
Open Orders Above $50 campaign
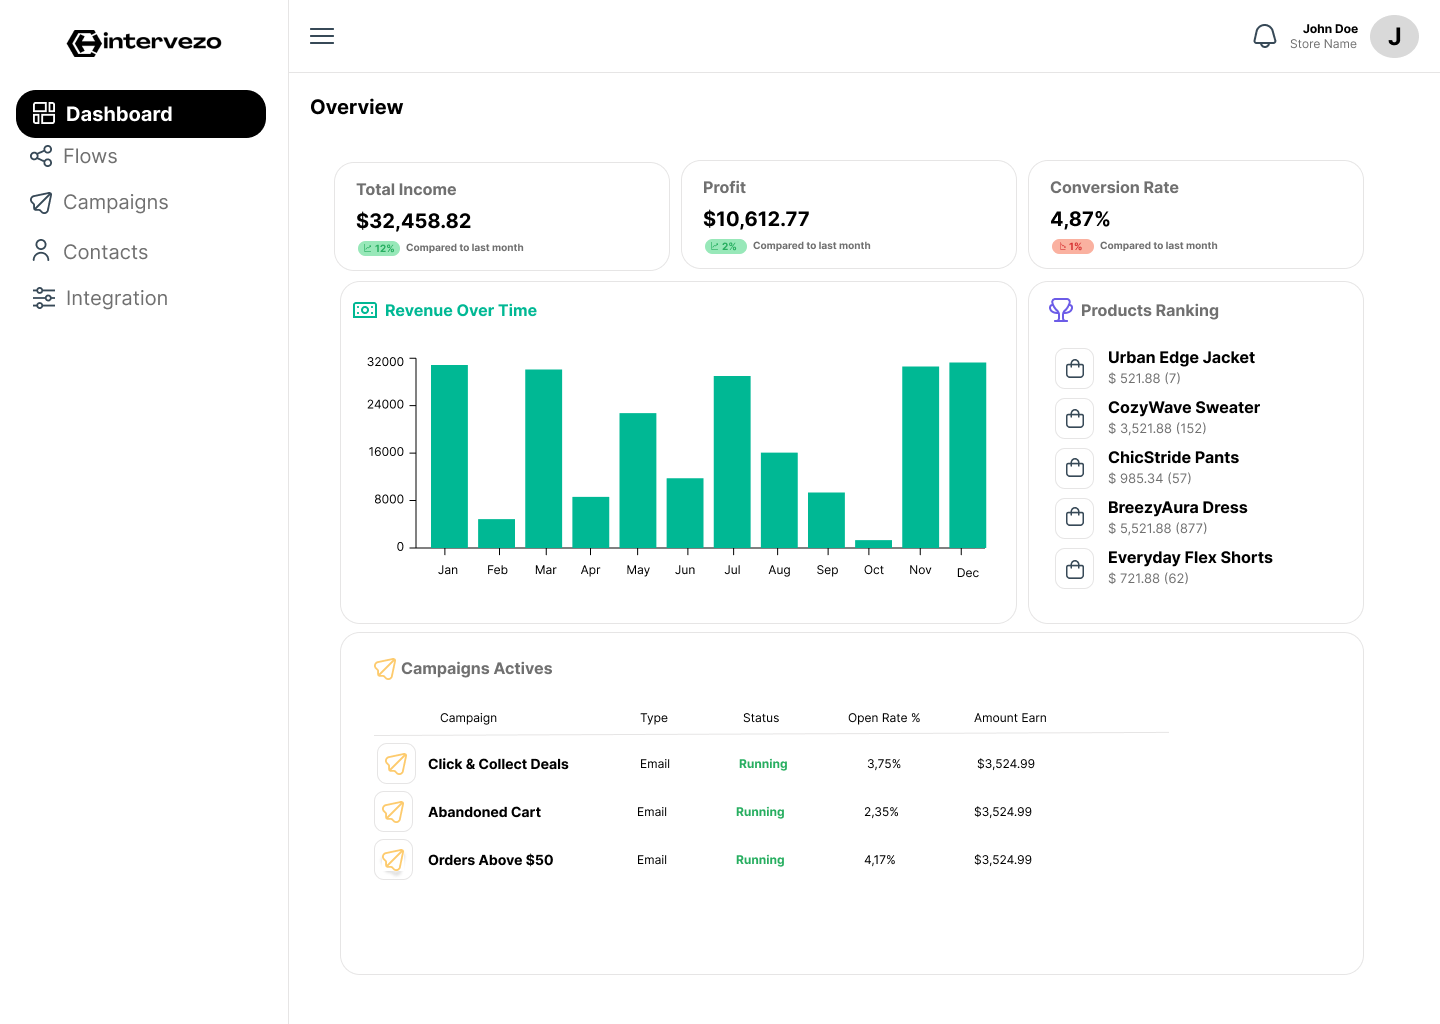tap(490, 860)
